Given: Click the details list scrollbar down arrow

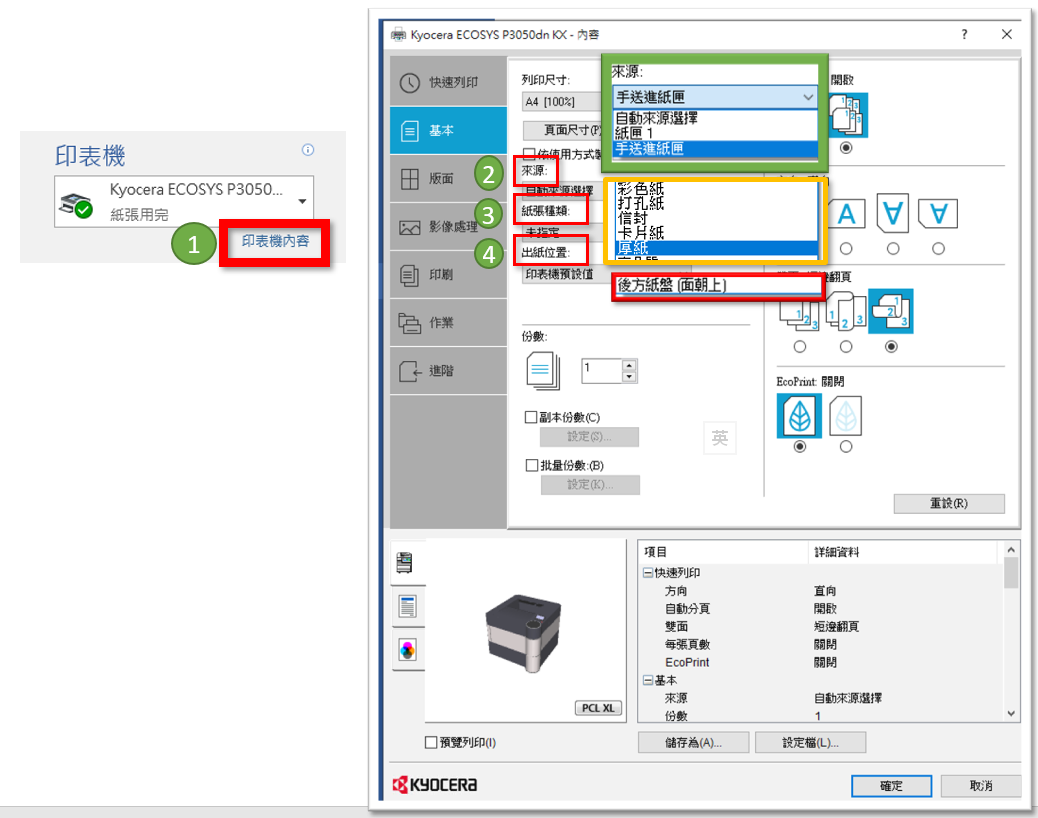Looking at the screenshot, I should [x=1011, y=713].
